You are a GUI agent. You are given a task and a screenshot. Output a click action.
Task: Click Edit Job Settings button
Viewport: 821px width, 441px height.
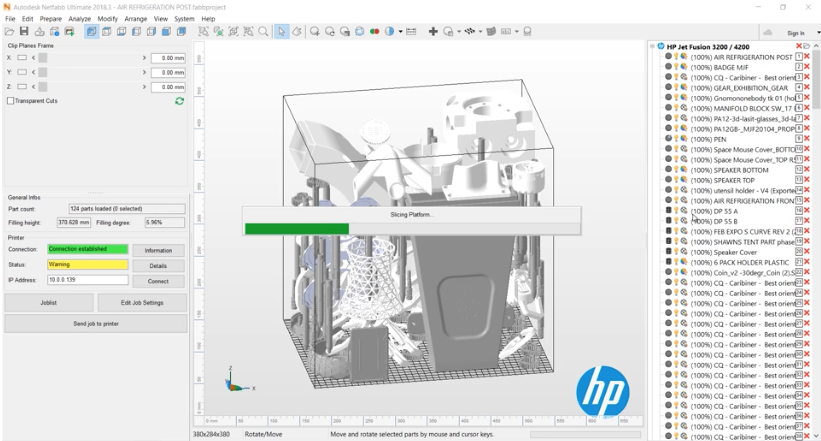coord(142,303)
